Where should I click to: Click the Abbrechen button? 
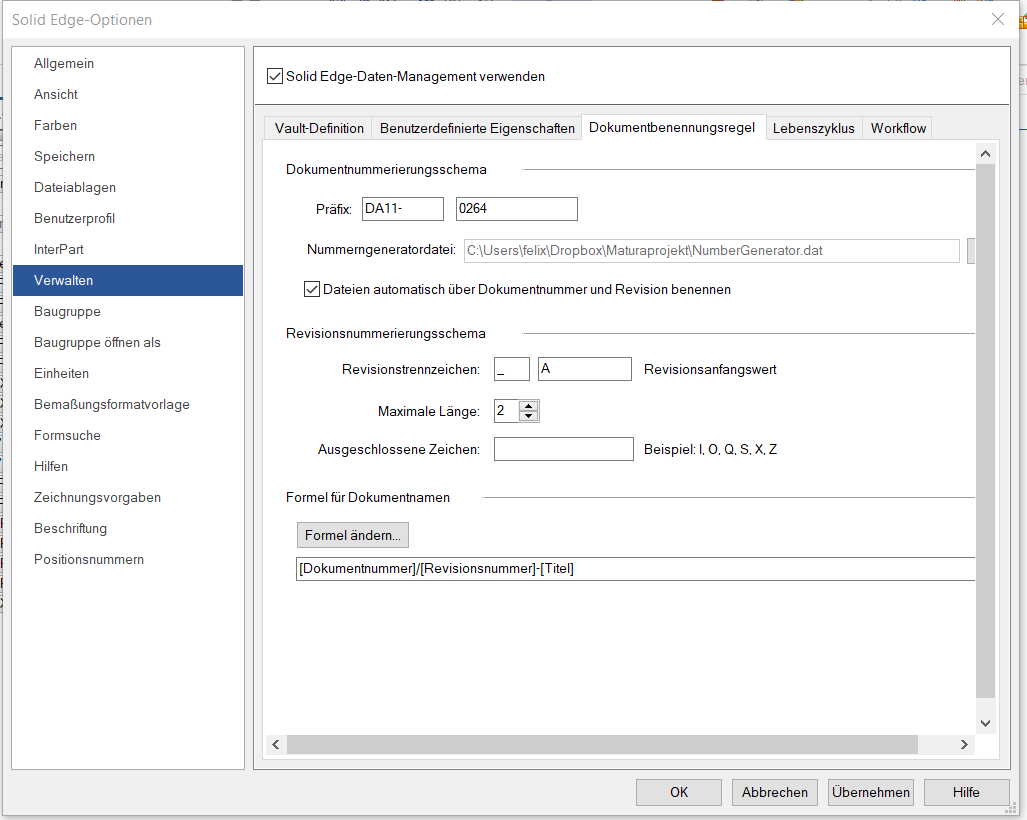click(x=775, y=792)
